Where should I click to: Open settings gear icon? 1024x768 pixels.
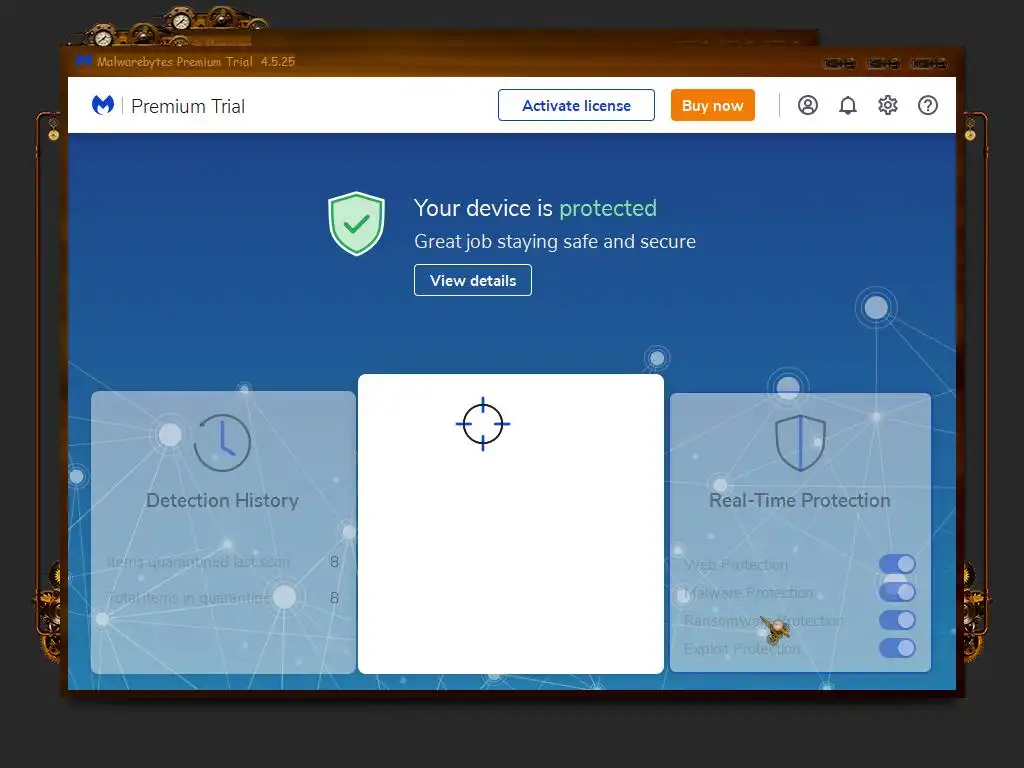pyautogui.click(x=888, y=105)
